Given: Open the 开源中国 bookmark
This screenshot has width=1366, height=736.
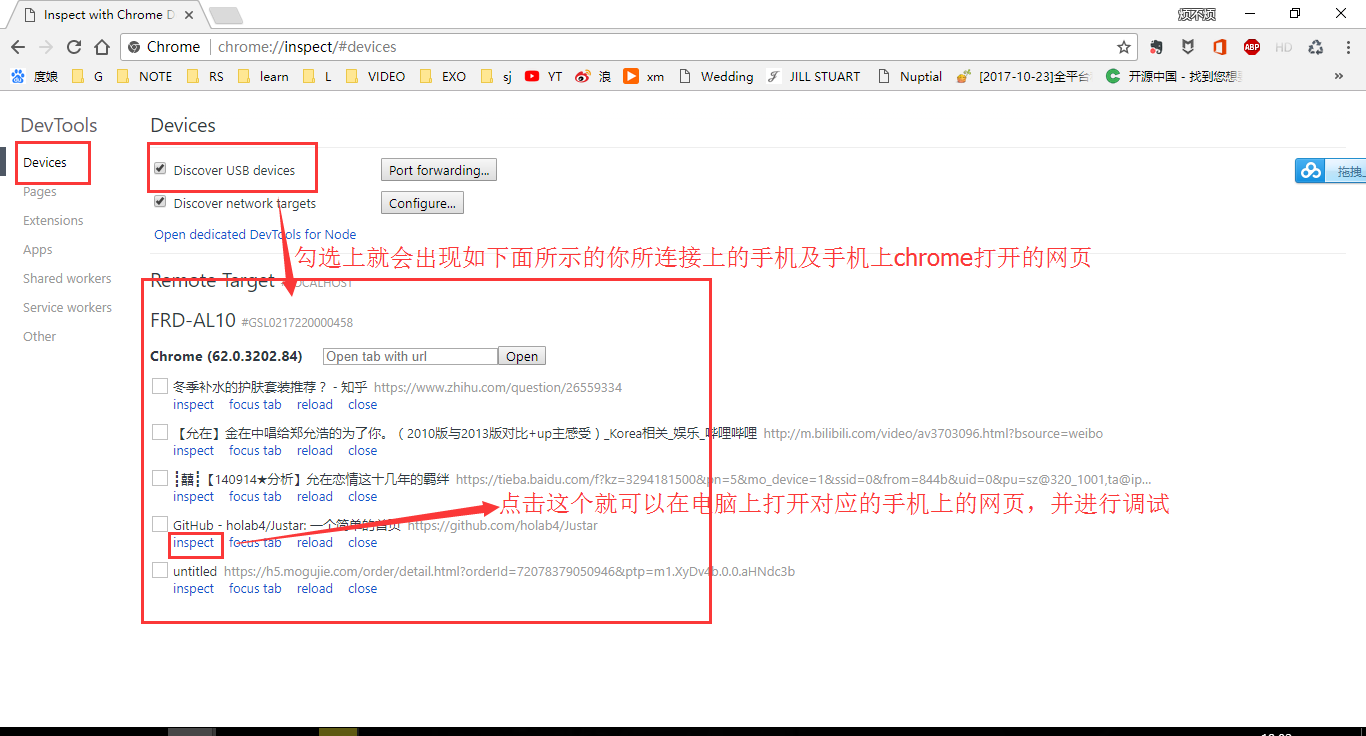Looking at the screenshot, I should 1174,76.
